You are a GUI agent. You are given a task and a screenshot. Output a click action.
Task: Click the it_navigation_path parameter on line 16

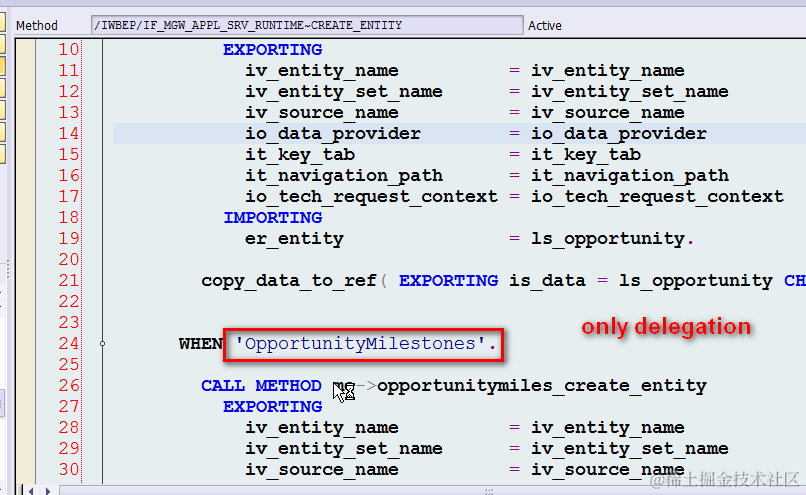[344, 176]
